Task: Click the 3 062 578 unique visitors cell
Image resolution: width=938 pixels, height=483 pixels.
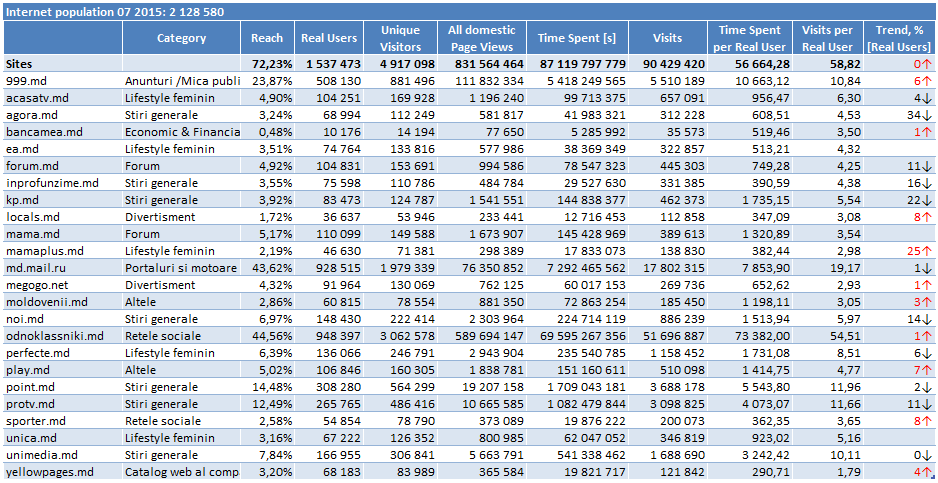Action: [x=401, y=336]
